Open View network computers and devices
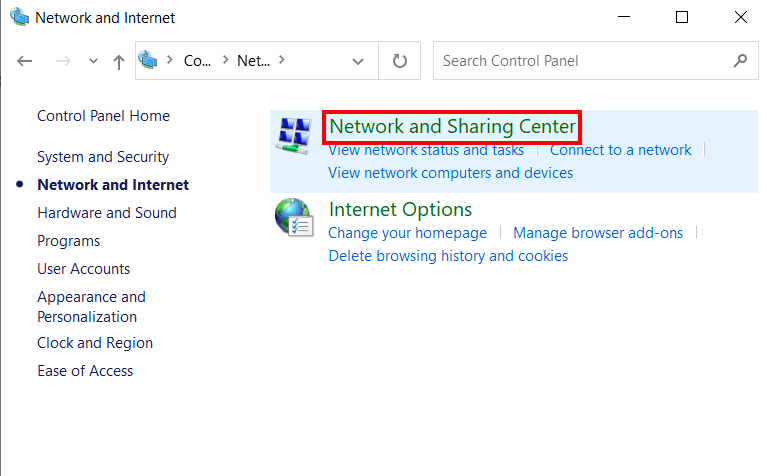Viewport: 767px width, 476px height. (x=451, y=173)
